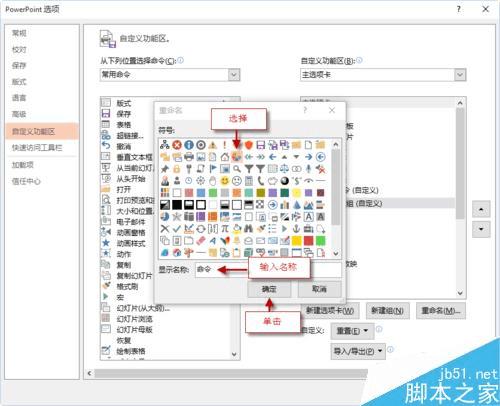Select the blue checkmark symbol
Image resolution: width=500 pixels, height=406 pixels.
click(x=177, y=229)
